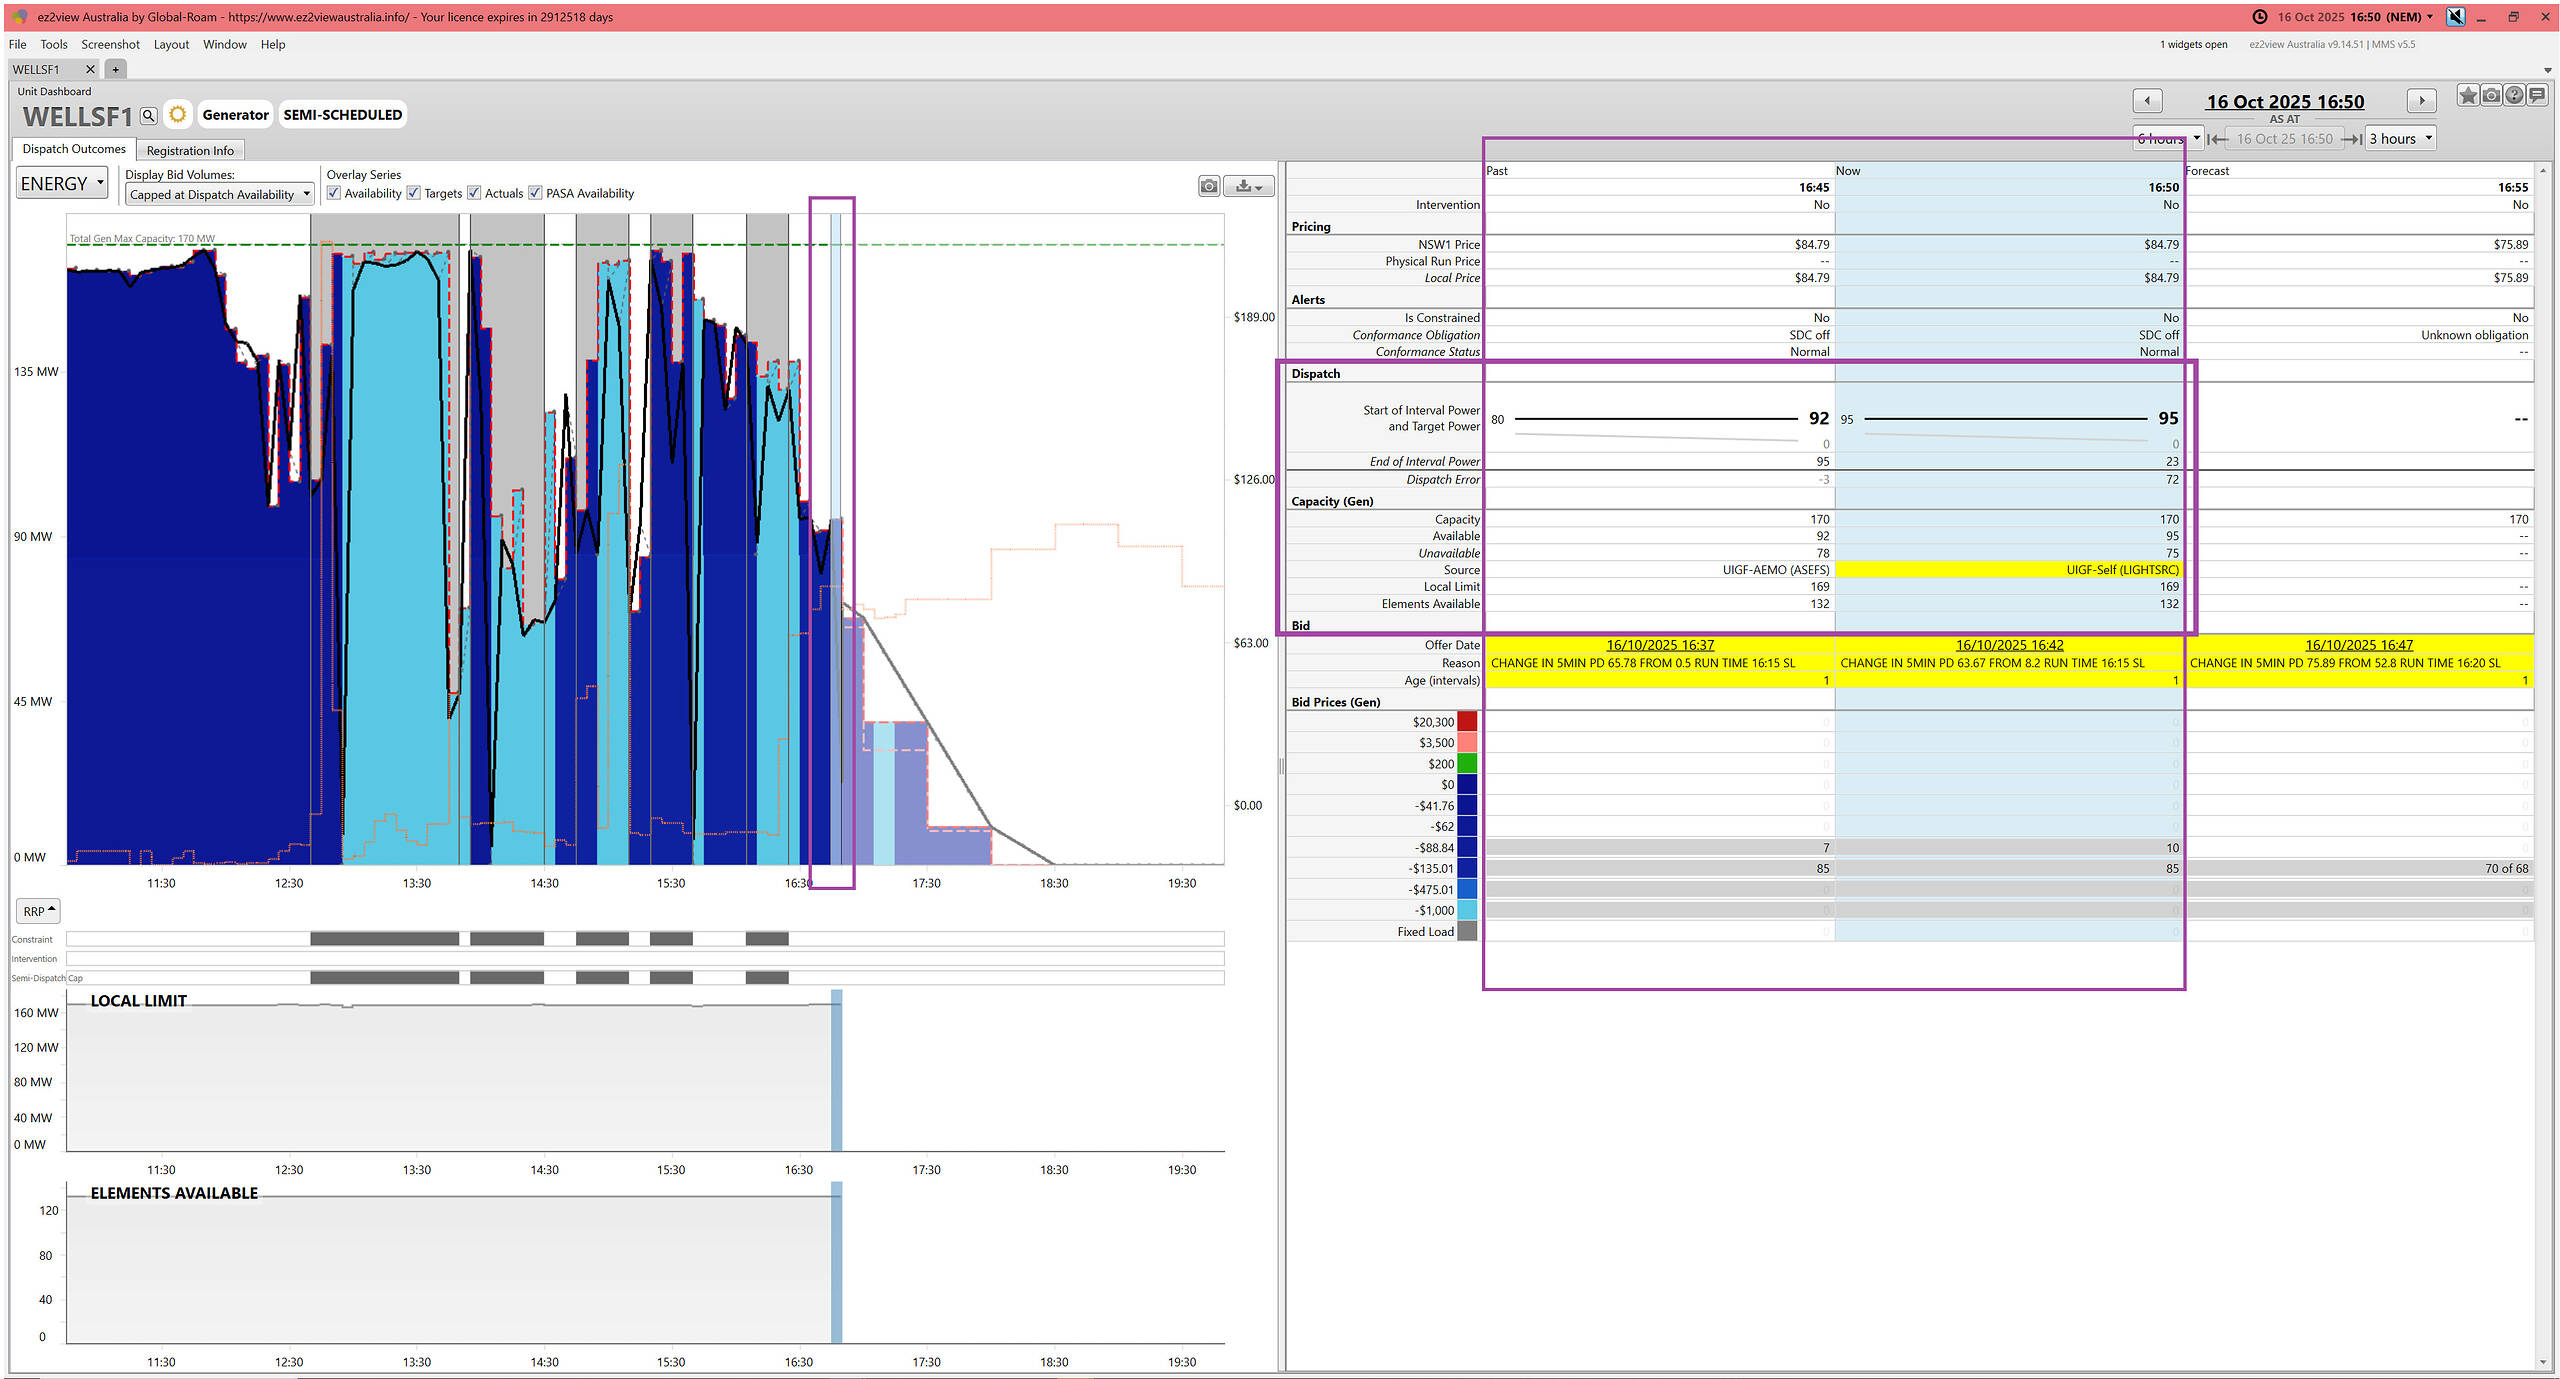The height and width of the screenshot is (1379, 2560).
Task: Switch to the Registration Info tab
Action: point(190,151)
